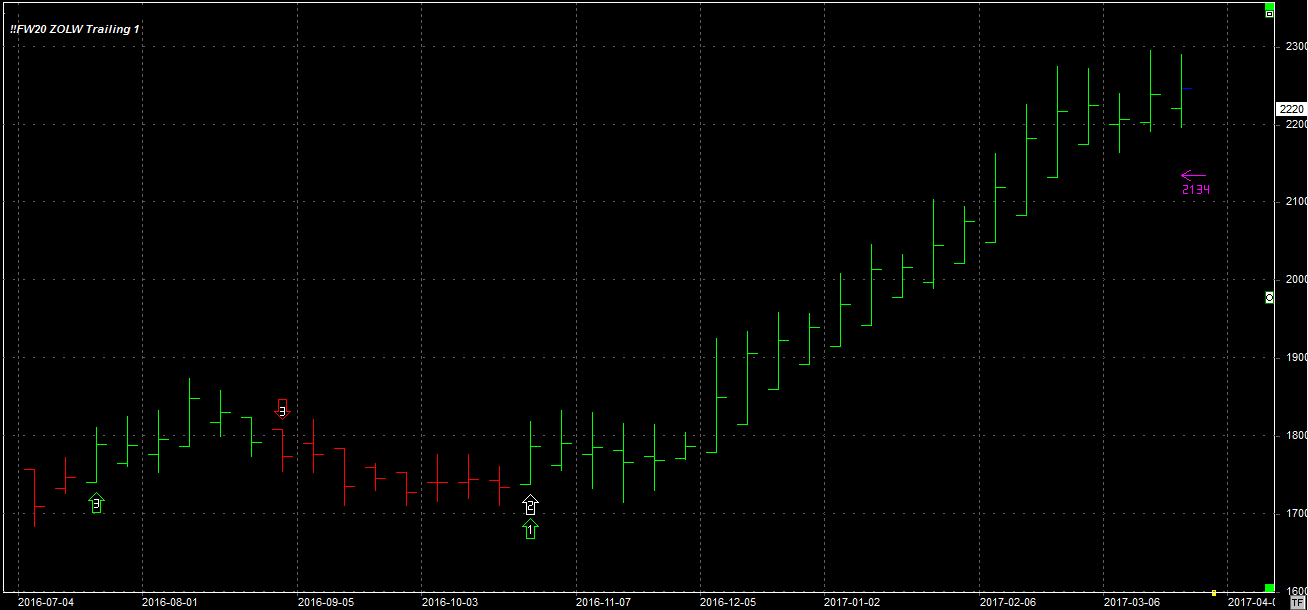The height and width of the screenshot is (610, 1308).
Task: Click the green square at top-right corner
Action: [1269, 5]
